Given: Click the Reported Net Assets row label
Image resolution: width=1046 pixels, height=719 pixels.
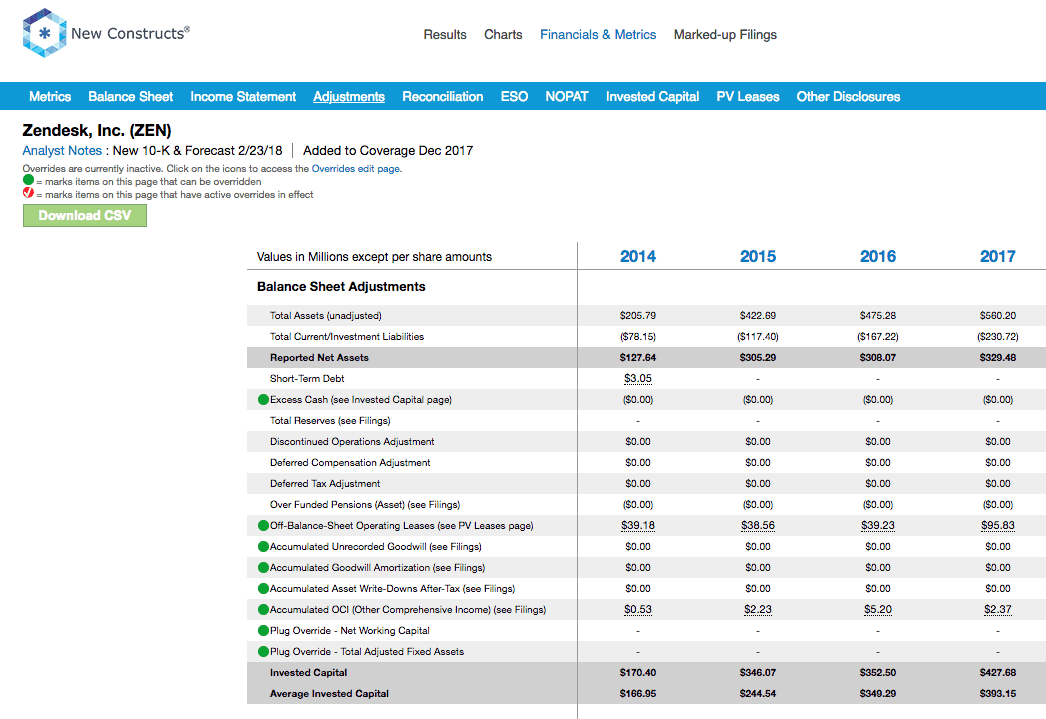Looking at the screenshot, I should pyautogui.click(x=319, y=357).
